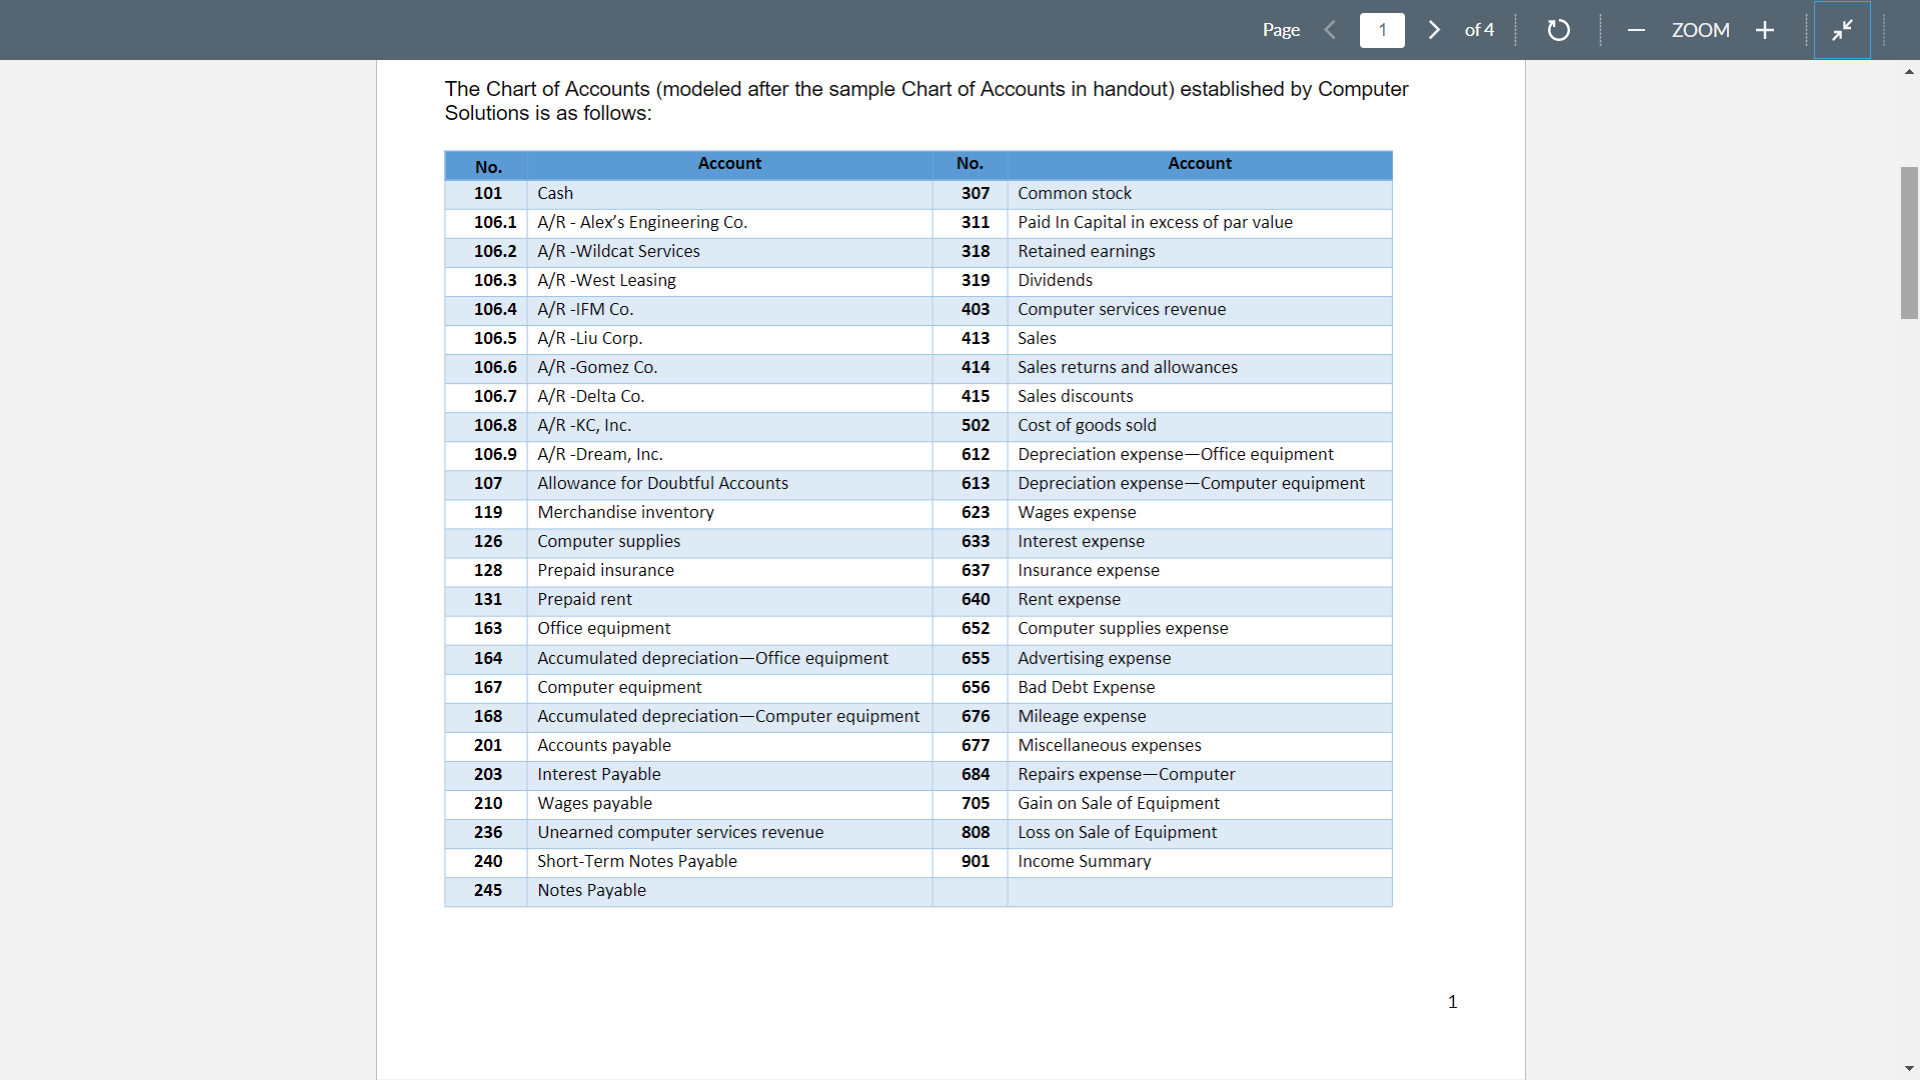Exit full screen with collapse arrows icon
Screen dimensions: 1920x1080
[x=1842, y=30]
